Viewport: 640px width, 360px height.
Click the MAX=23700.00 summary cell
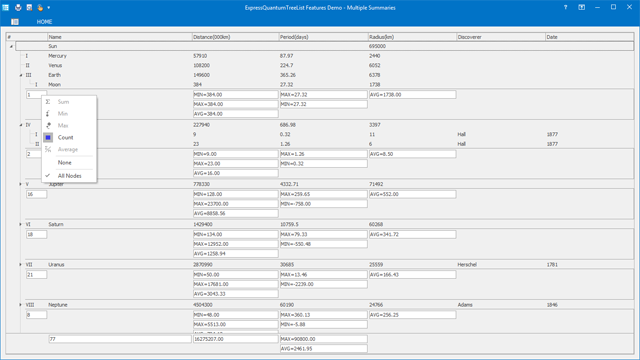pos(236,204)
